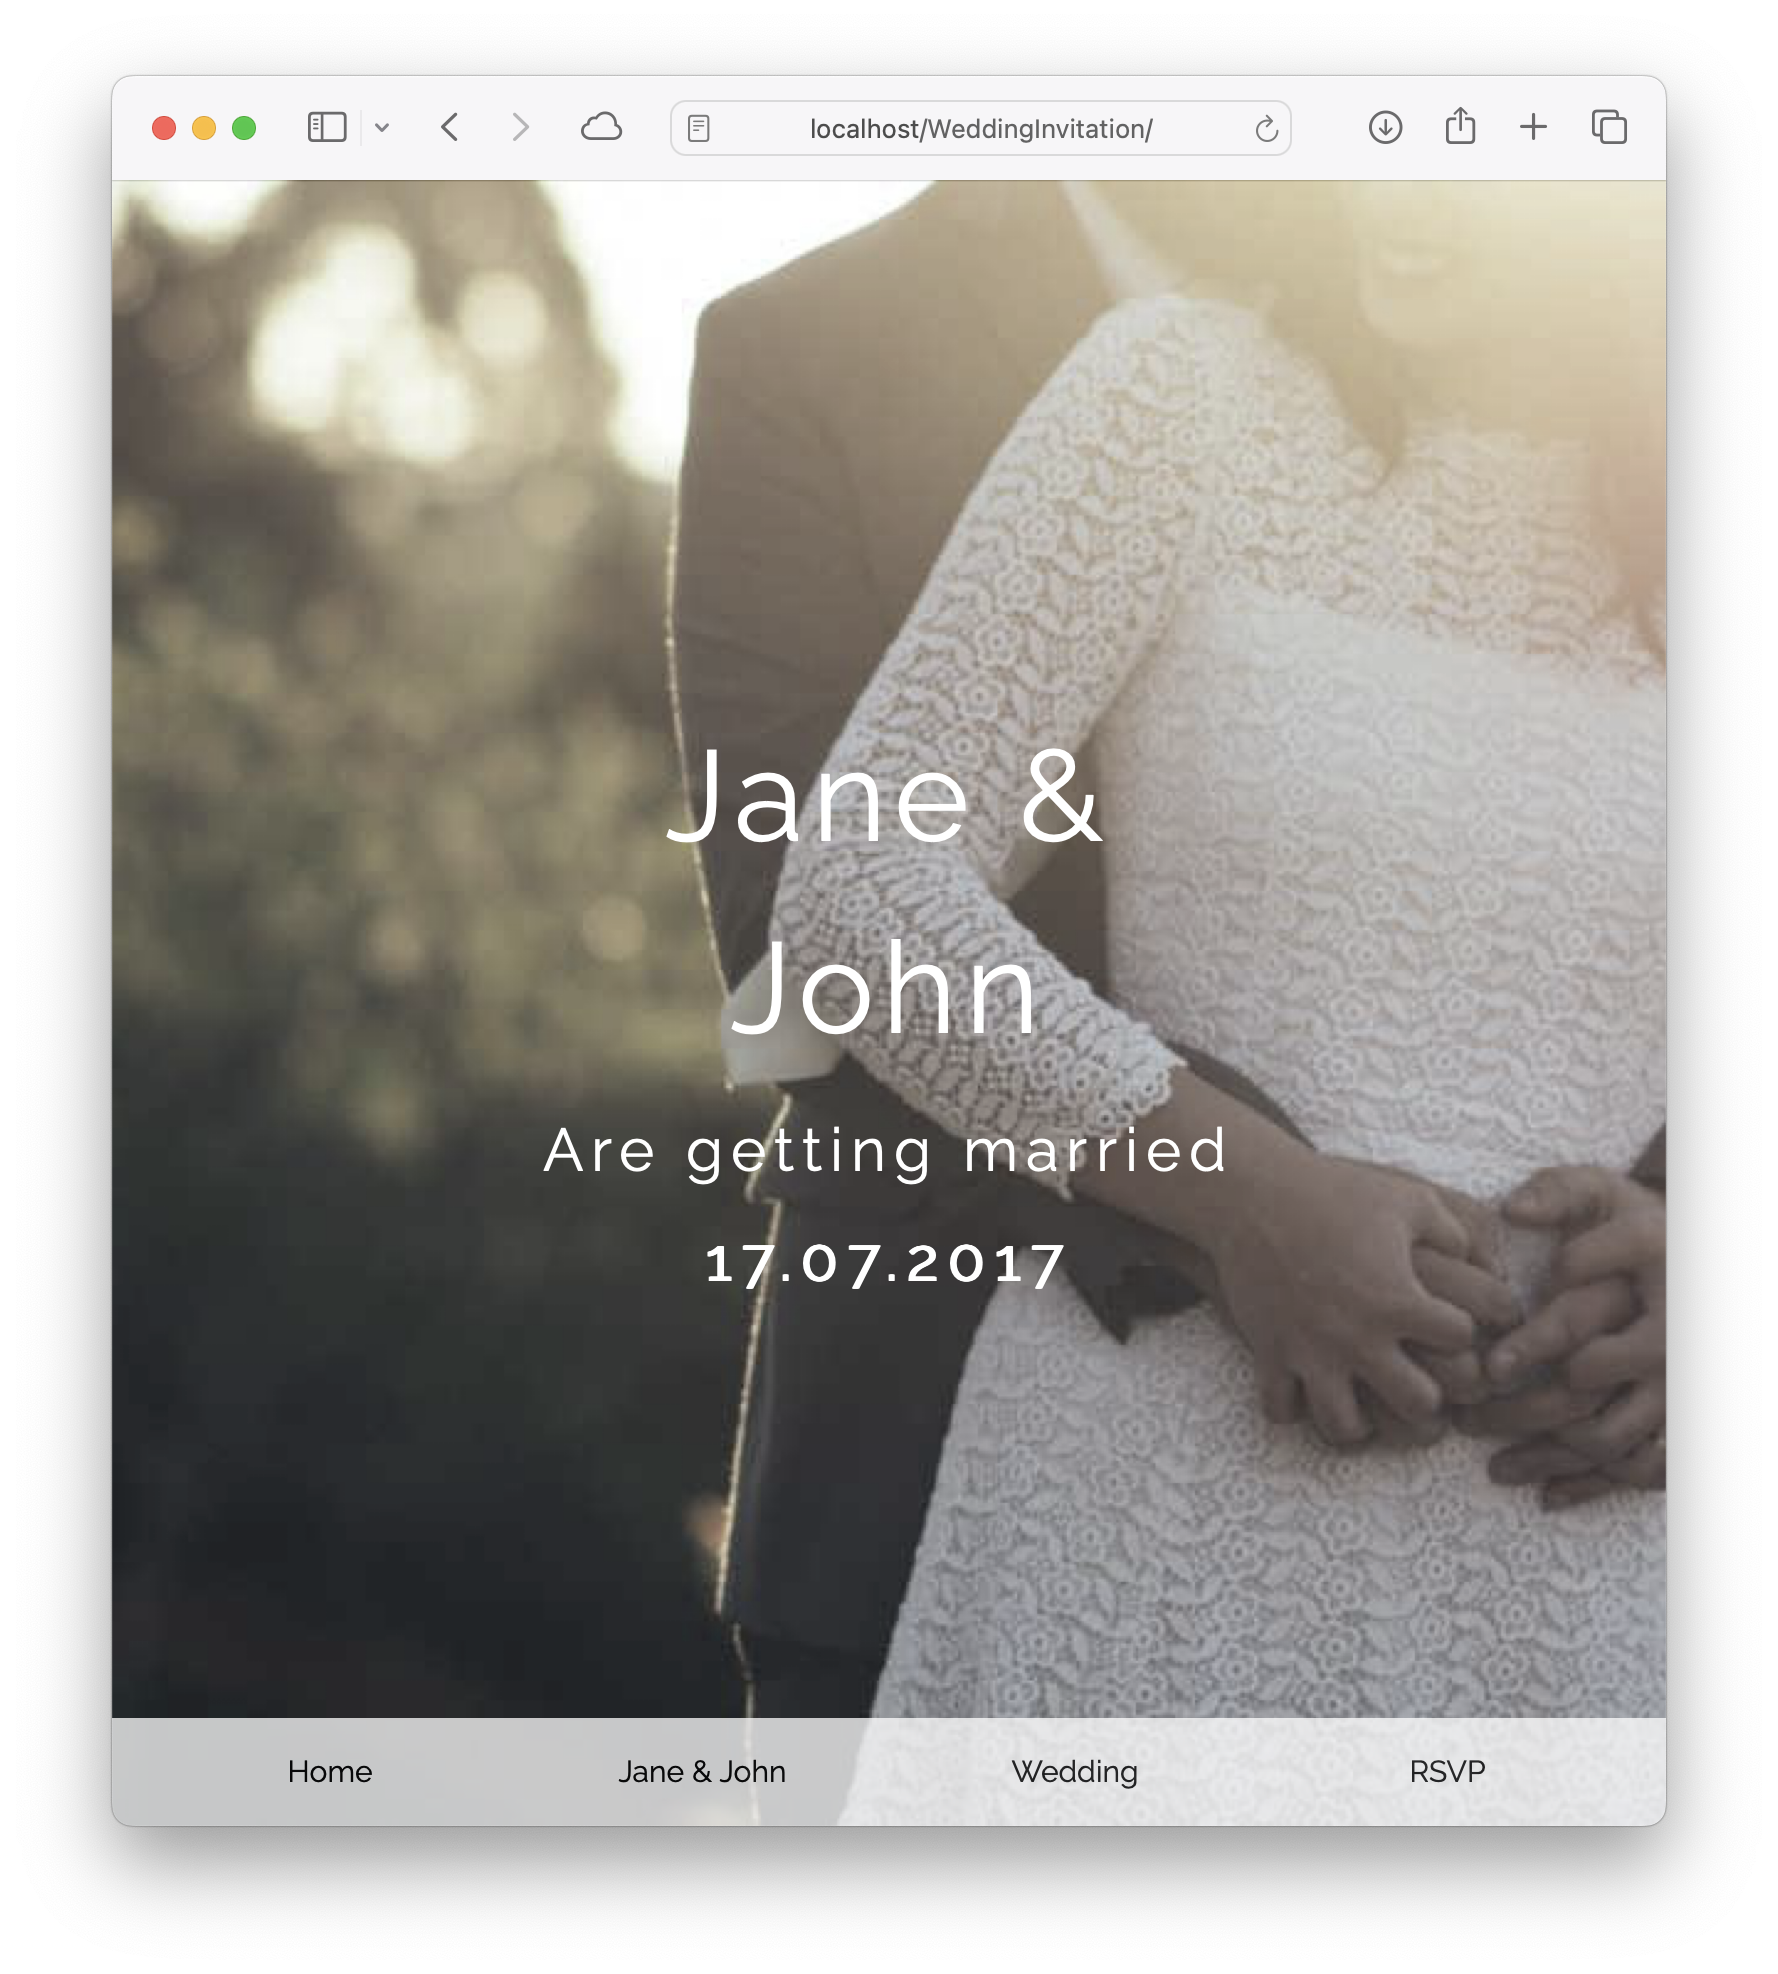
Task: Toggle the Safari sidebar panel
Action: [326, 128]
